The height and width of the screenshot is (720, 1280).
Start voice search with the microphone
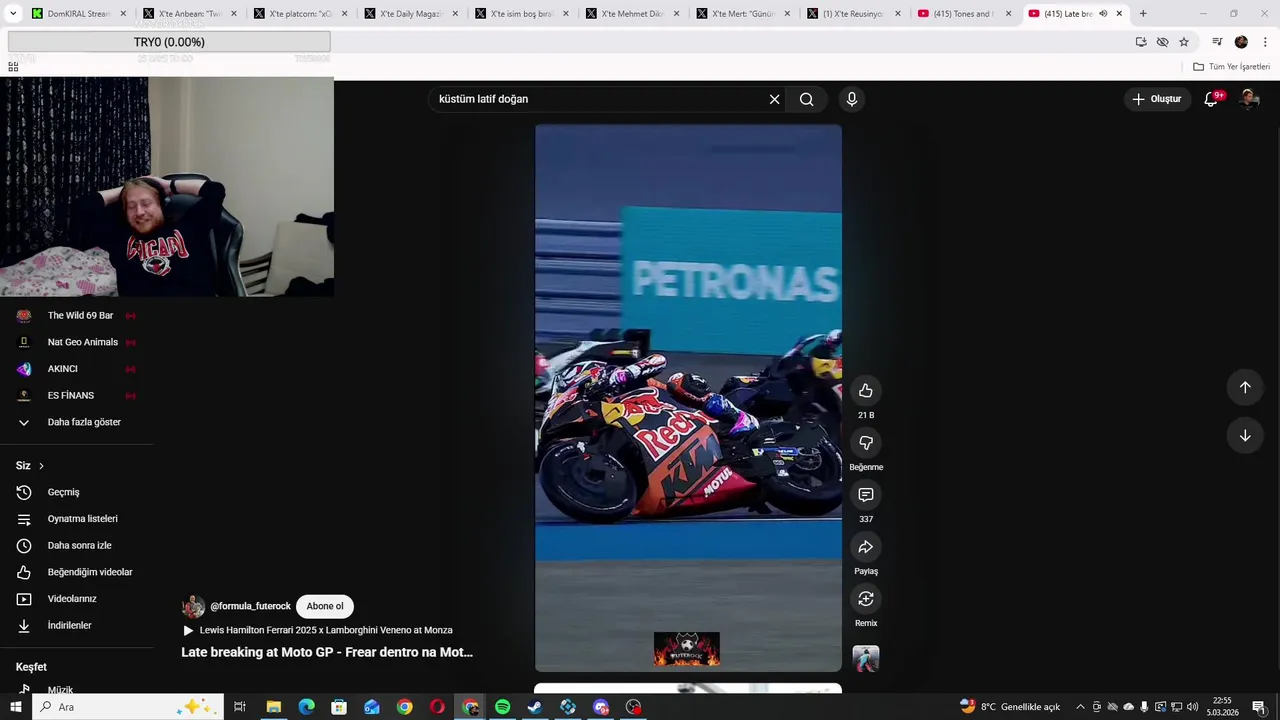[852, 99]
